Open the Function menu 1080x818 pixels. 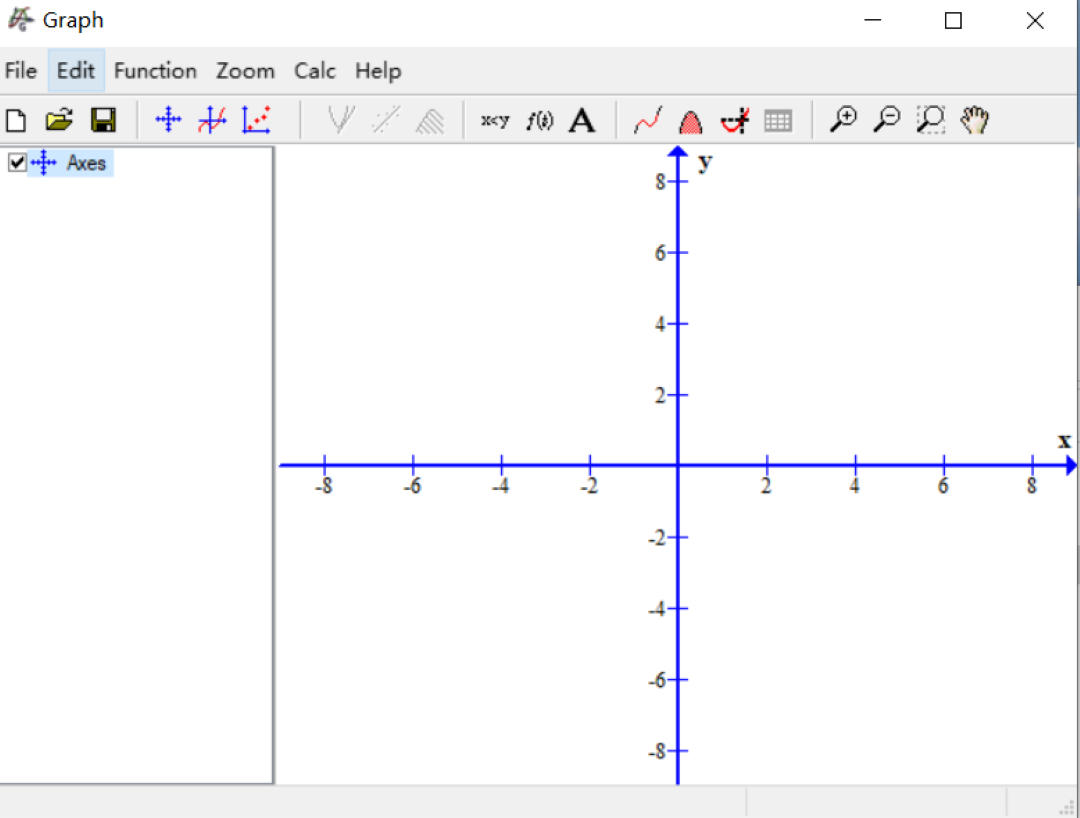pyautogui.click(x=155, y=71)
